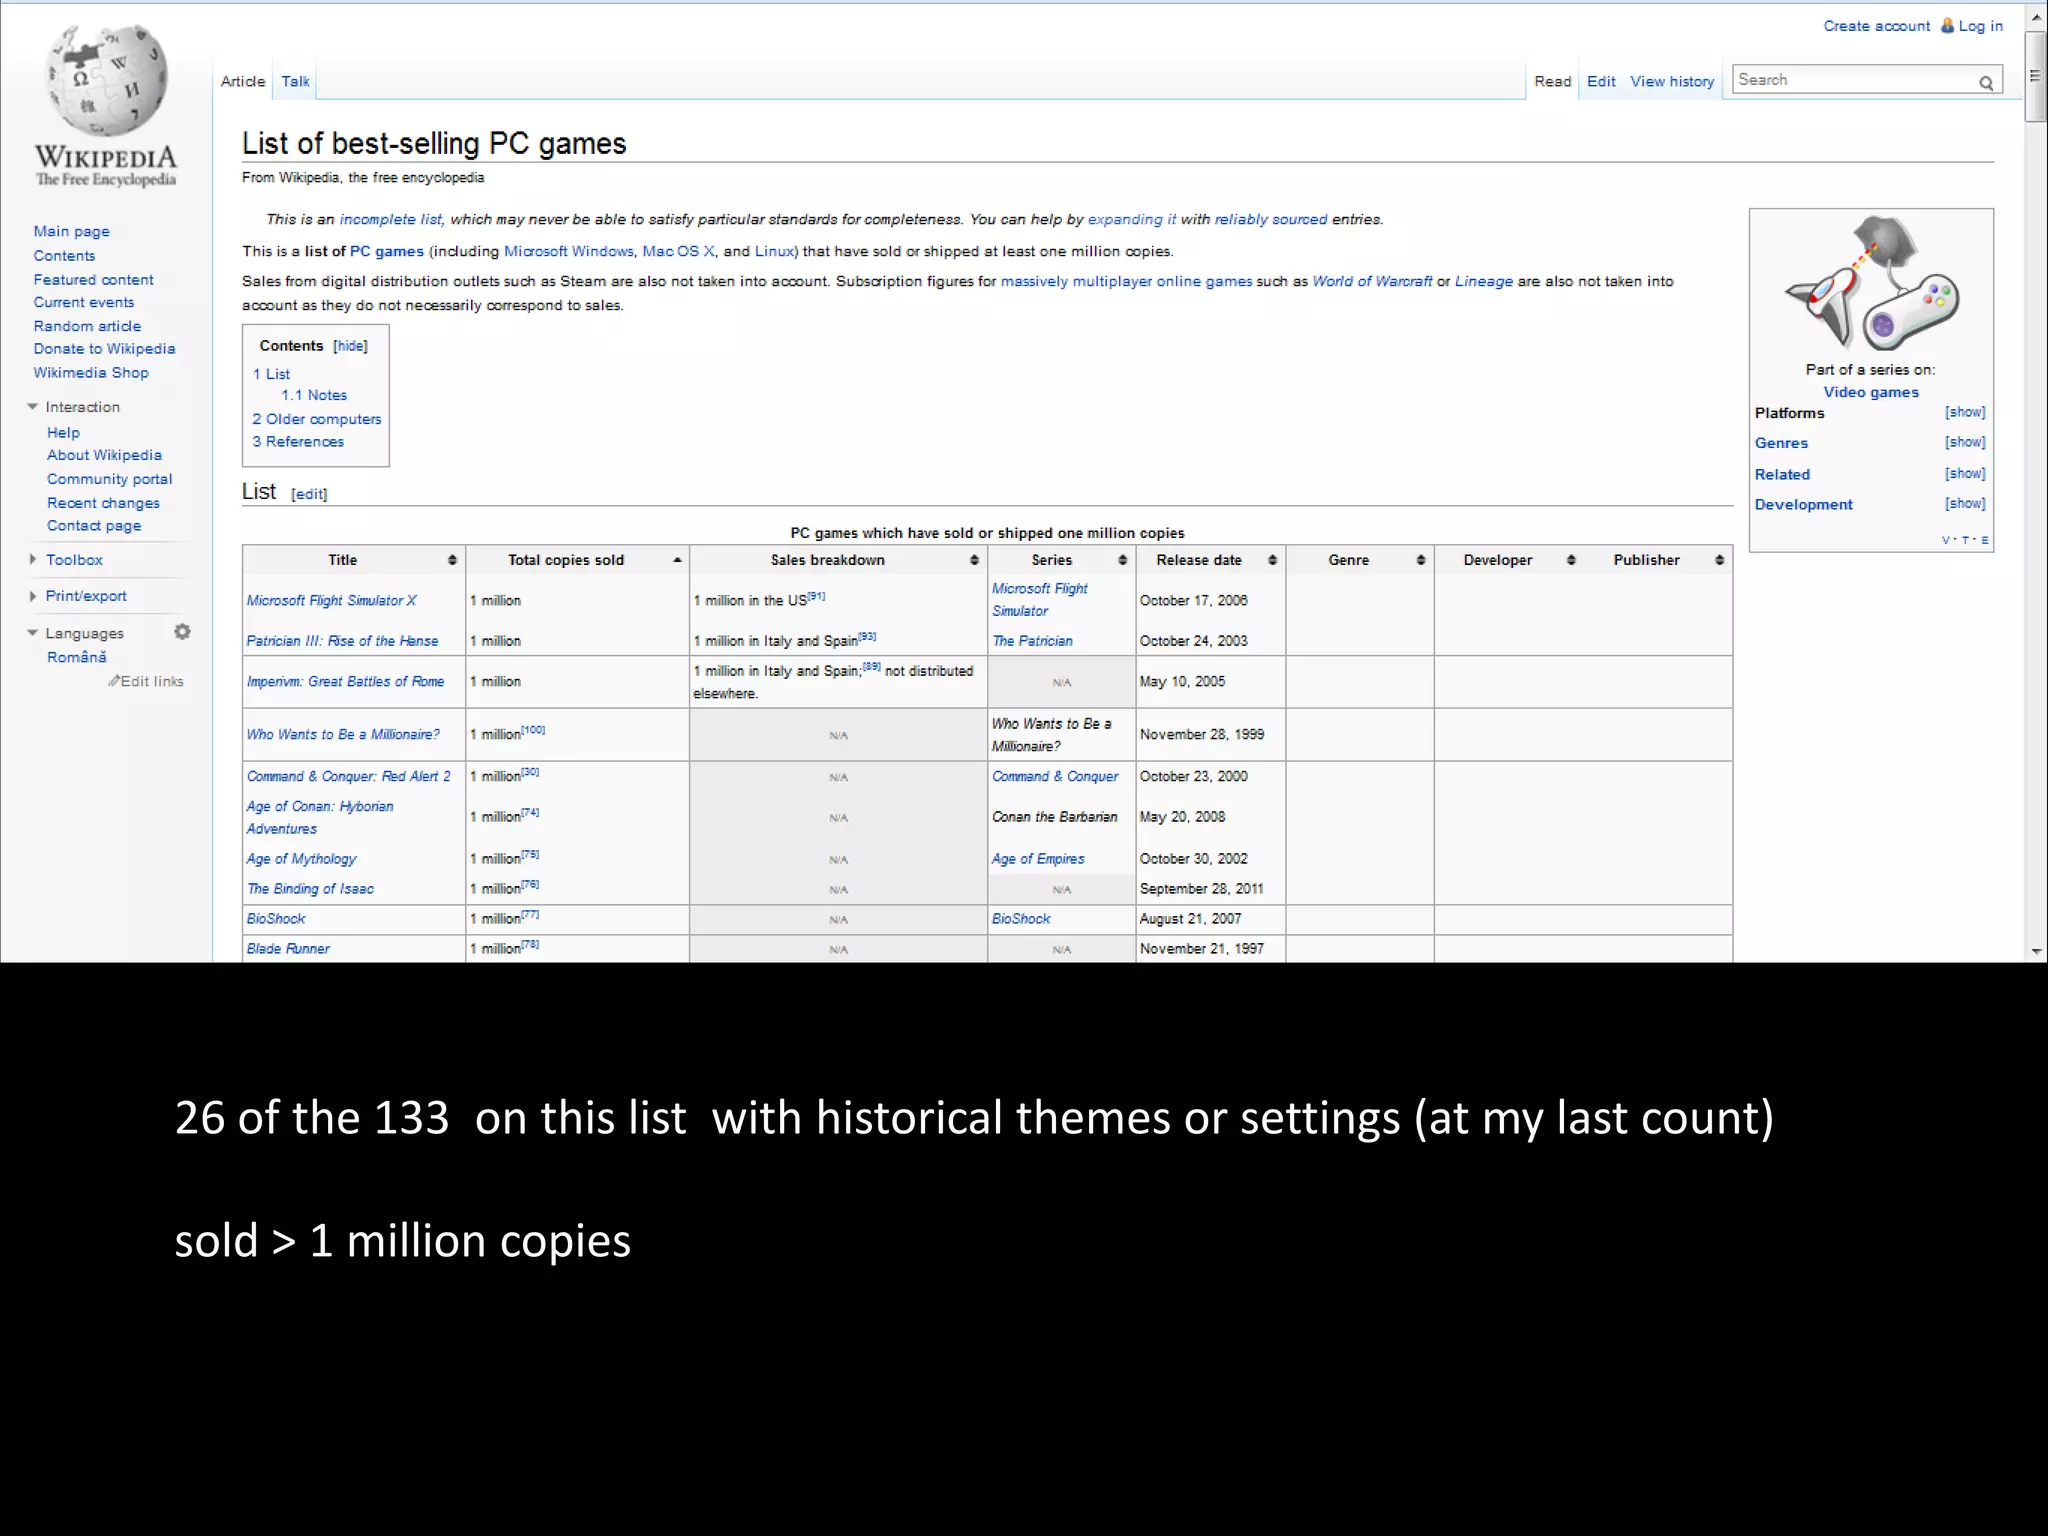Click the Create account link
The height and width of the screenshot is (1536, 2048).
(1876, 26)
